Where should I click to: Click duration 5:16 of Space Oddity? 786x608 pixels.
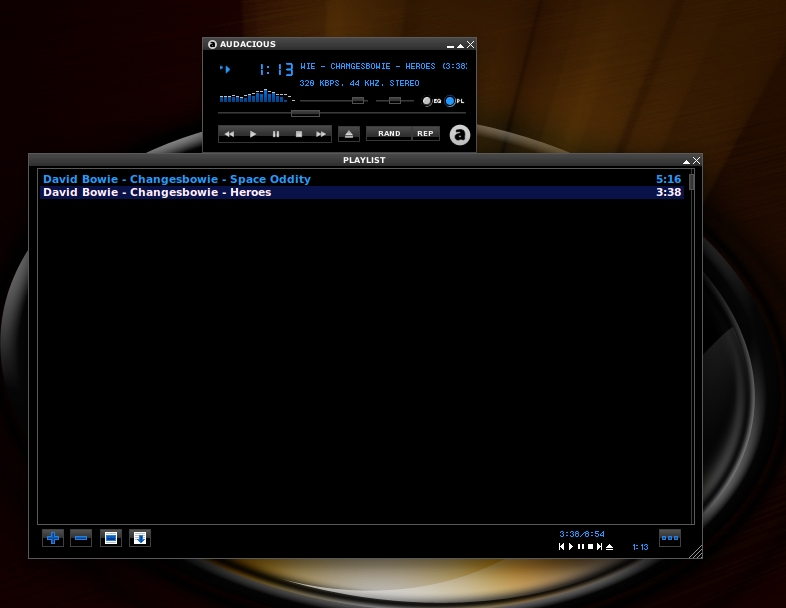669,179
